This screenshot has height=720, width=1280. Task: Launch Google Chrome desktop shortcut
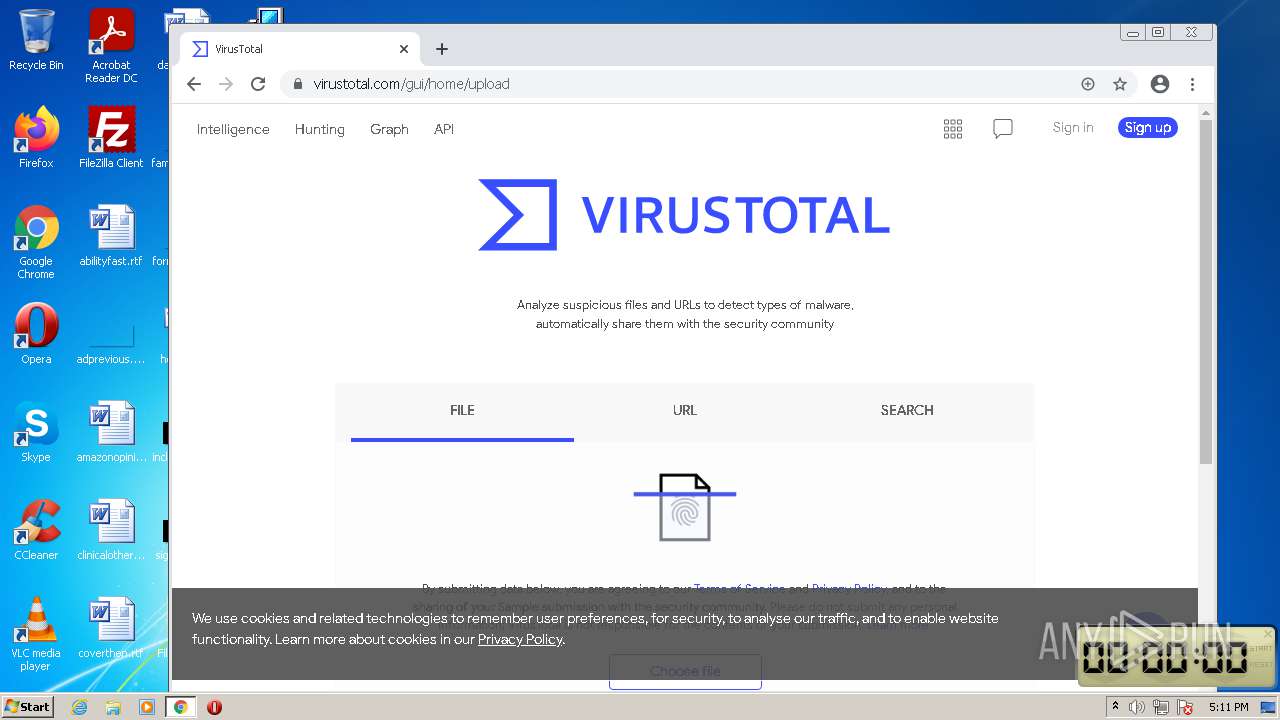click(36, 242)
